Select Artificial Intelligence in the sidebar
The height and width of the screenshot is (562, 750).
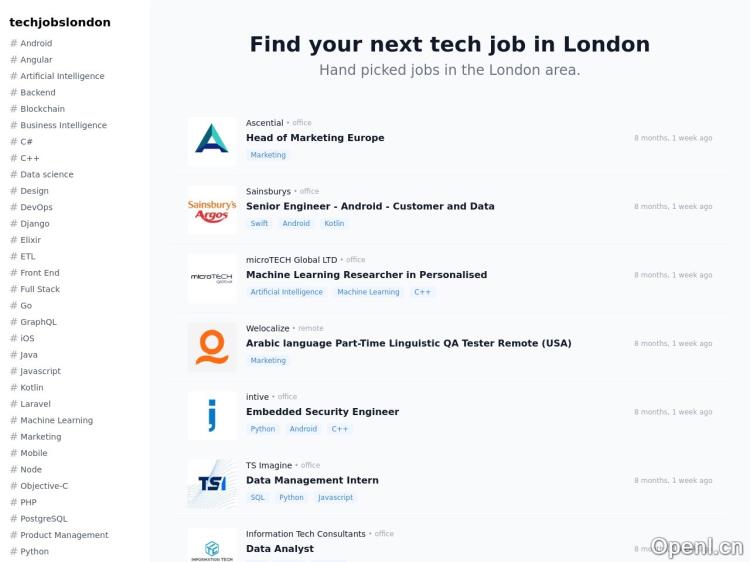[x=62, y=76]
